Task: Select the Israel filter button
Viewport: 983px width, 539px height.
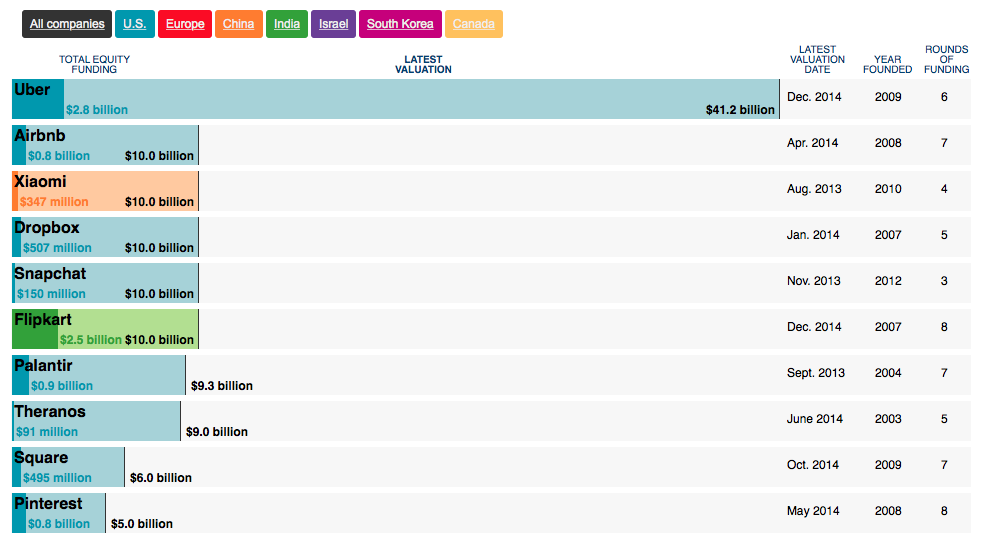Action: click(x=334, y=24)
